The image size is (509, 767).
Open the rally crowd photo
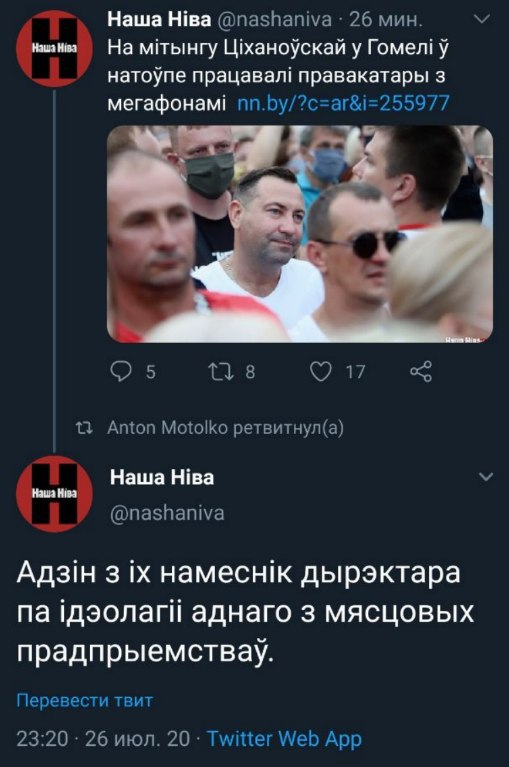pyautogui.click(x=300, y=234)
